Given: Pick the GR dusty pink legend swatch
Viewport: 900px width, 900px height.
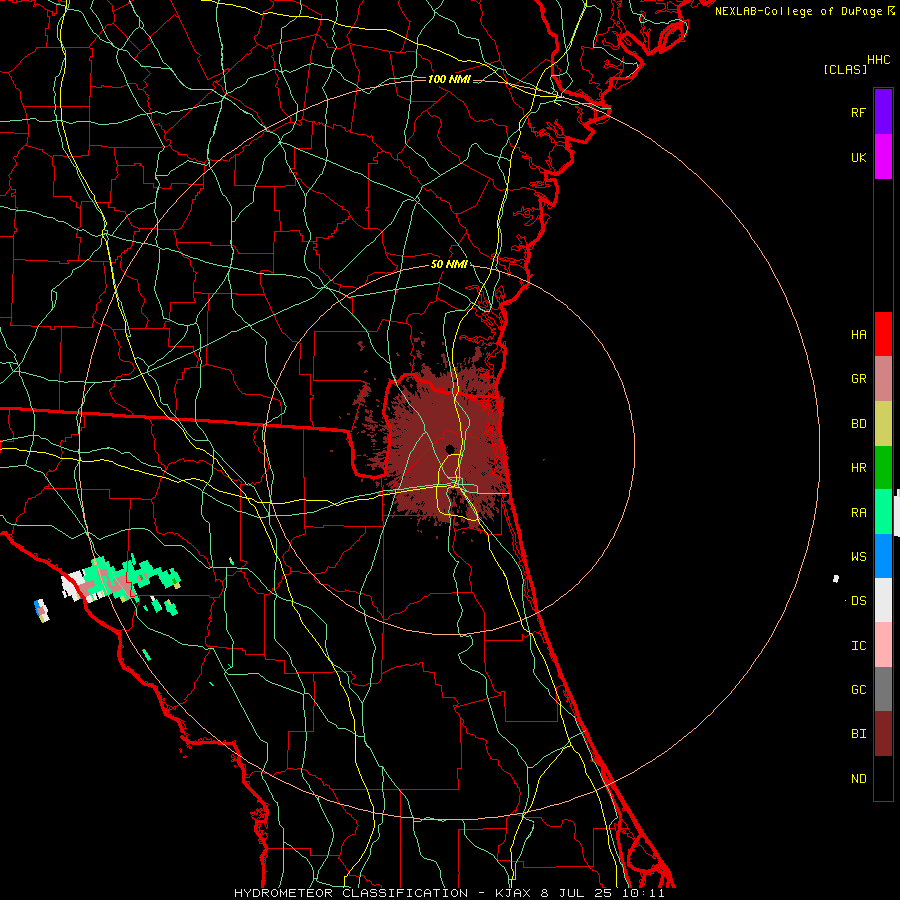Looking at the screenshot, I should coord(883,379).
